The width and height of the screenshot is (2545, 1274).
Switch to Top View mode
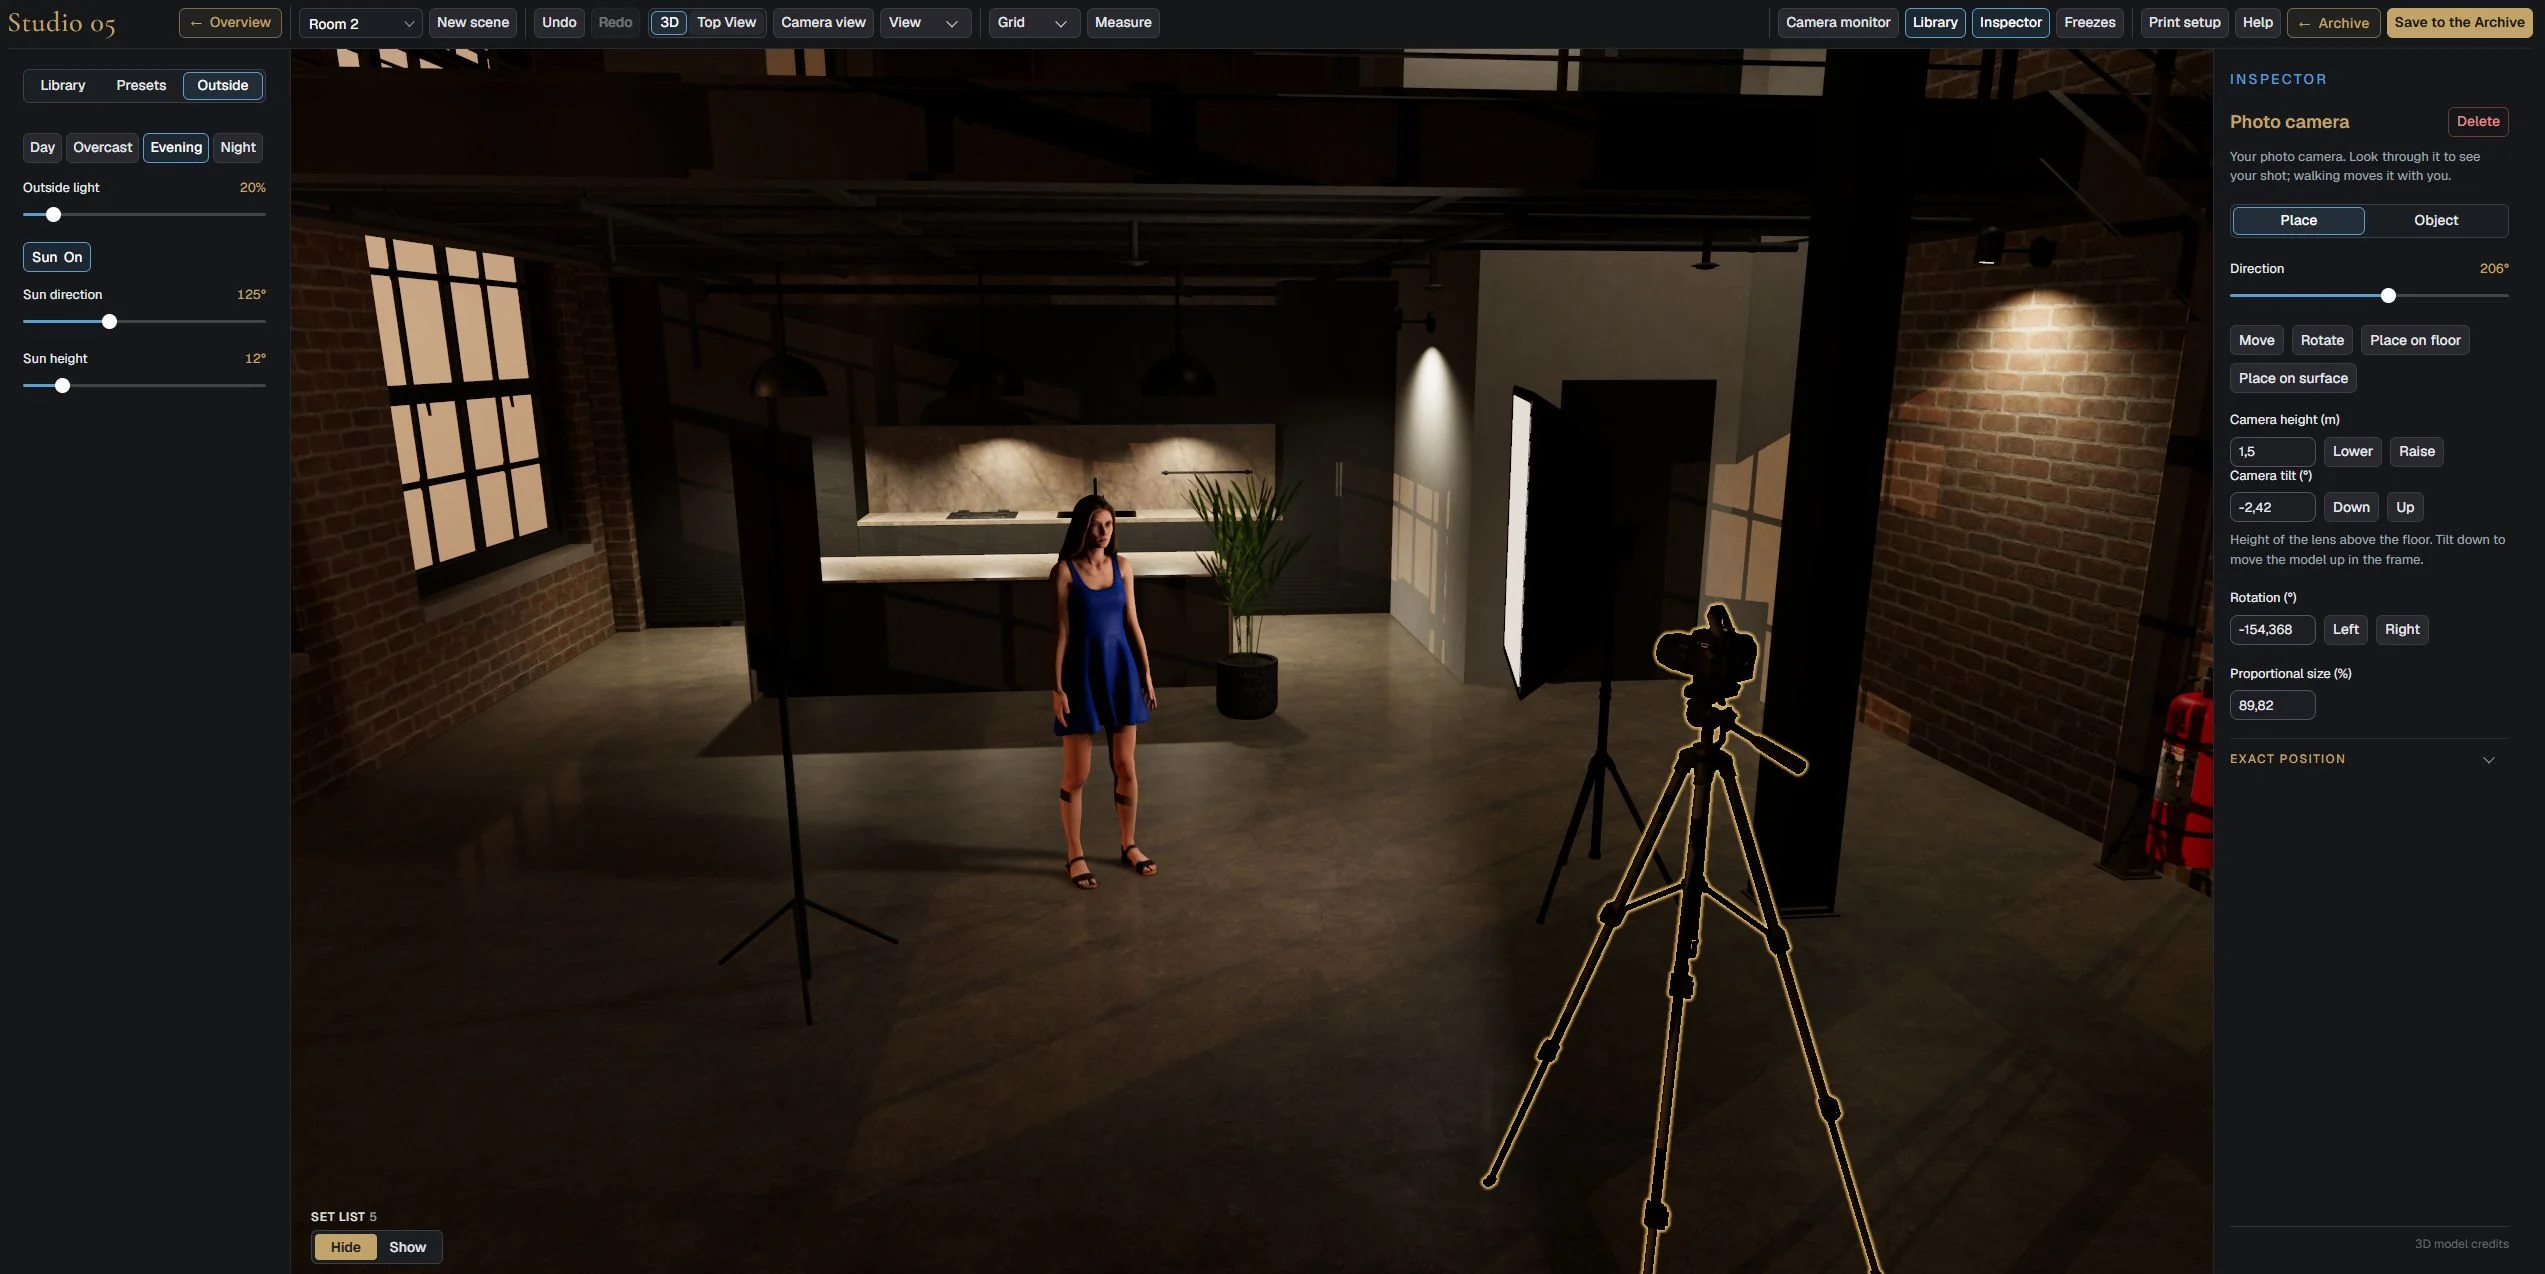point(726,23)
